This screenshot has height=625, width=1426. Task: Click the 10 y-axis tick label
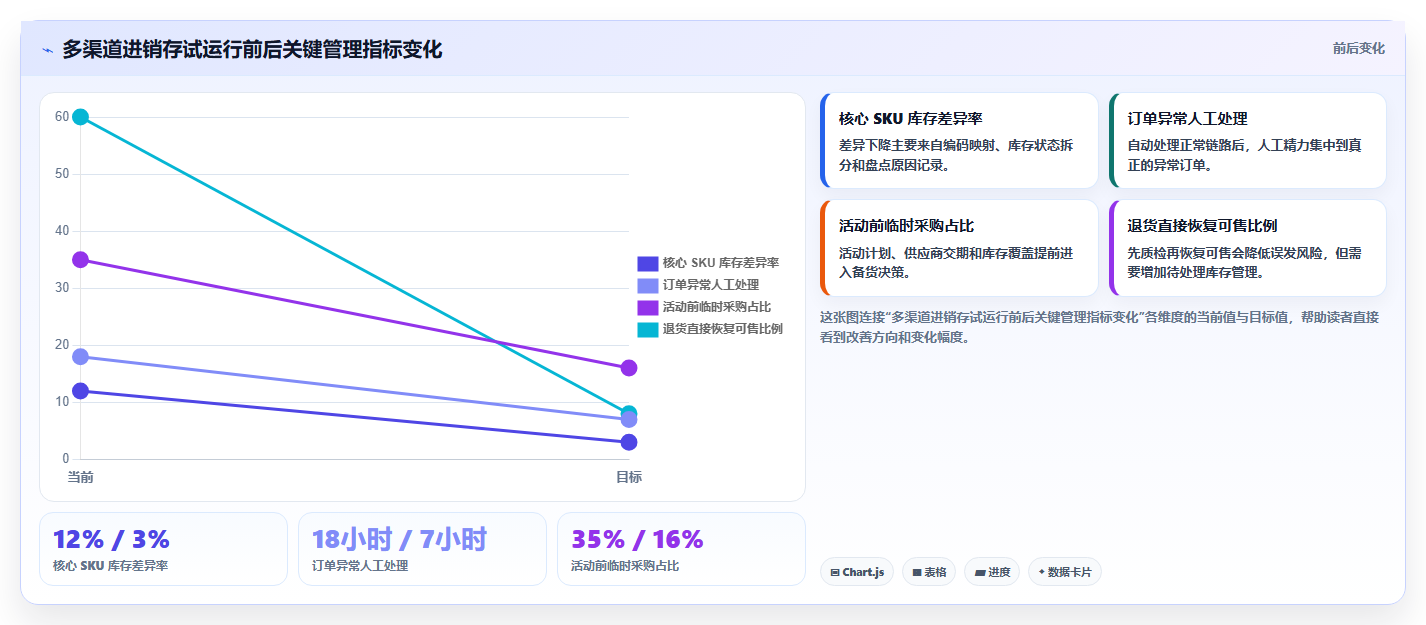tap(62, 402)
